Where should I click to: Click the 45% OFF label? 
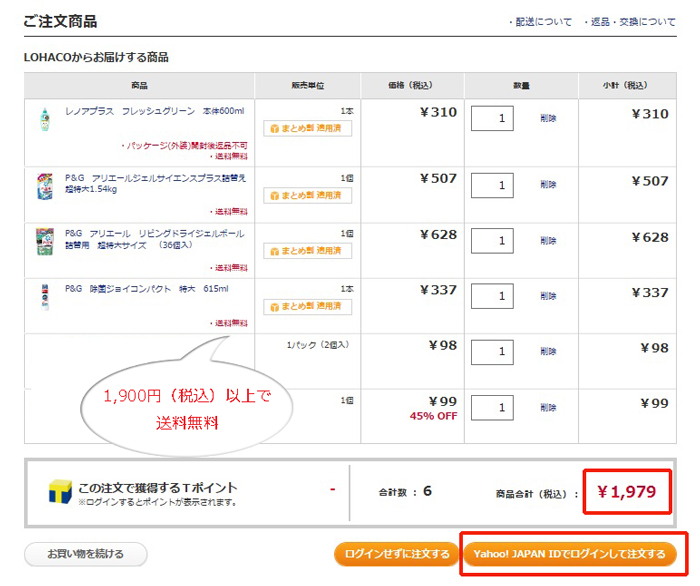[433, 416]
